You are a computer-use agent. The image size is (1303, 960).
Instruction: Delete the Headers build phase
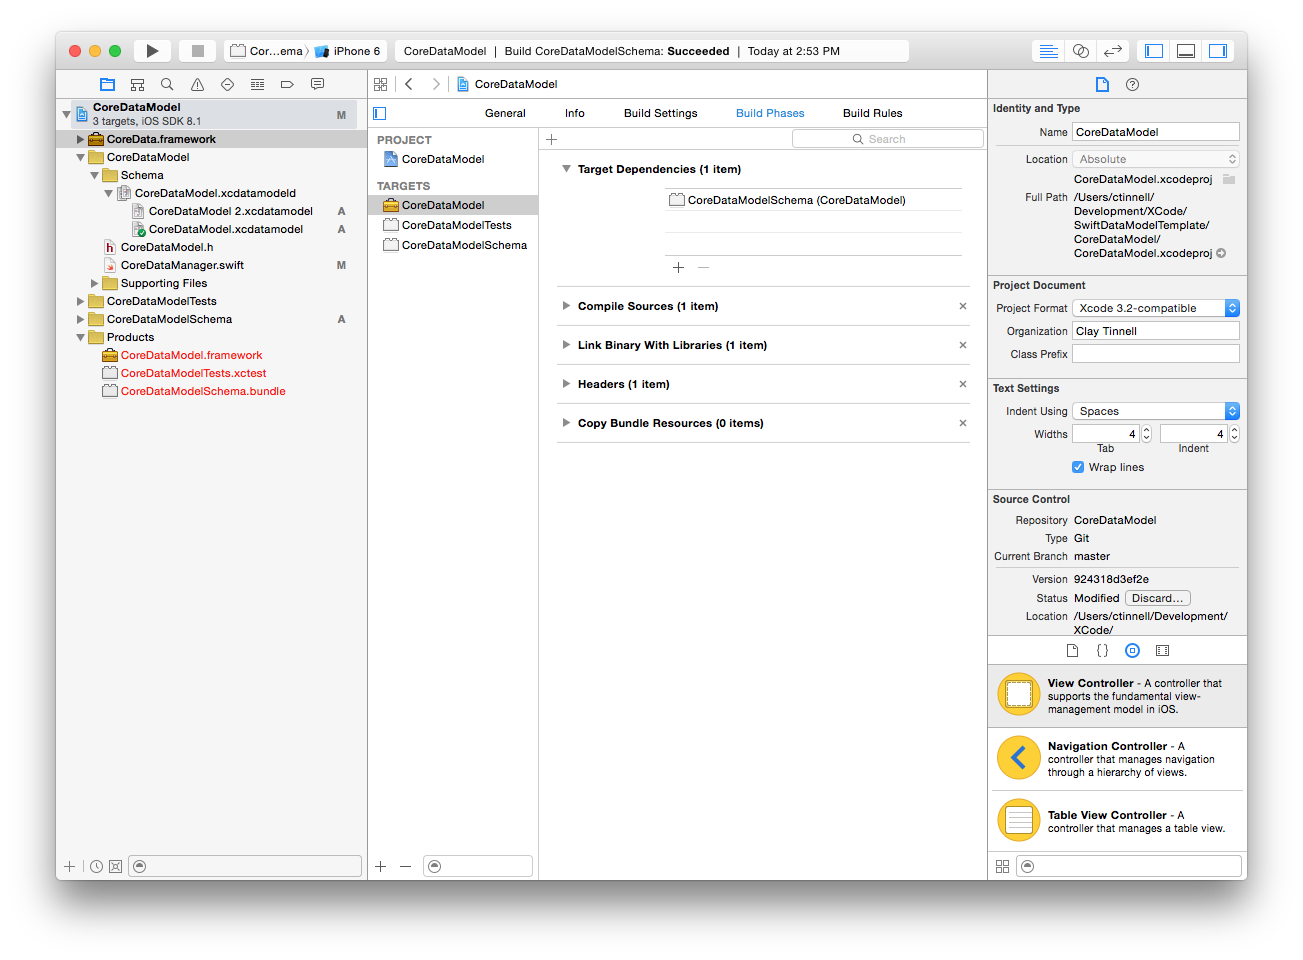coord(963,385)
